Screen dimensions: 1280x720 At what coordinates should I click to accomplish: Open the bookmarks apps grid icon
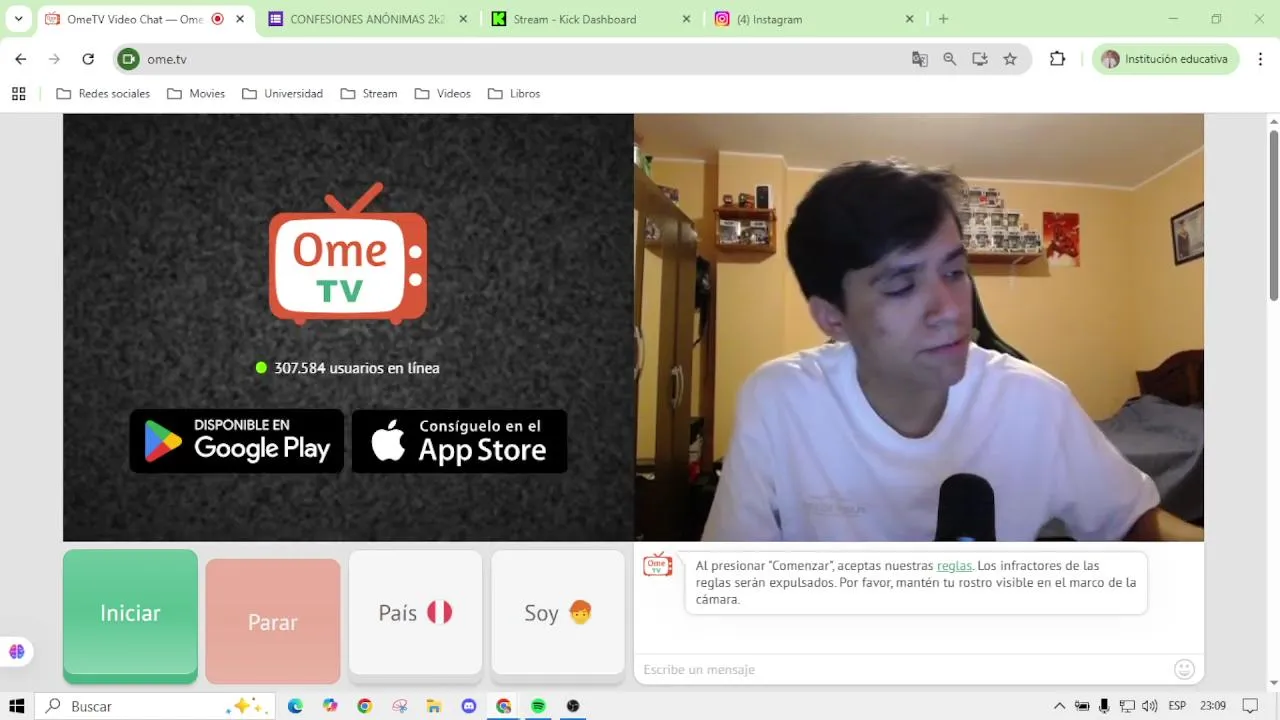(x=18, y=94)
